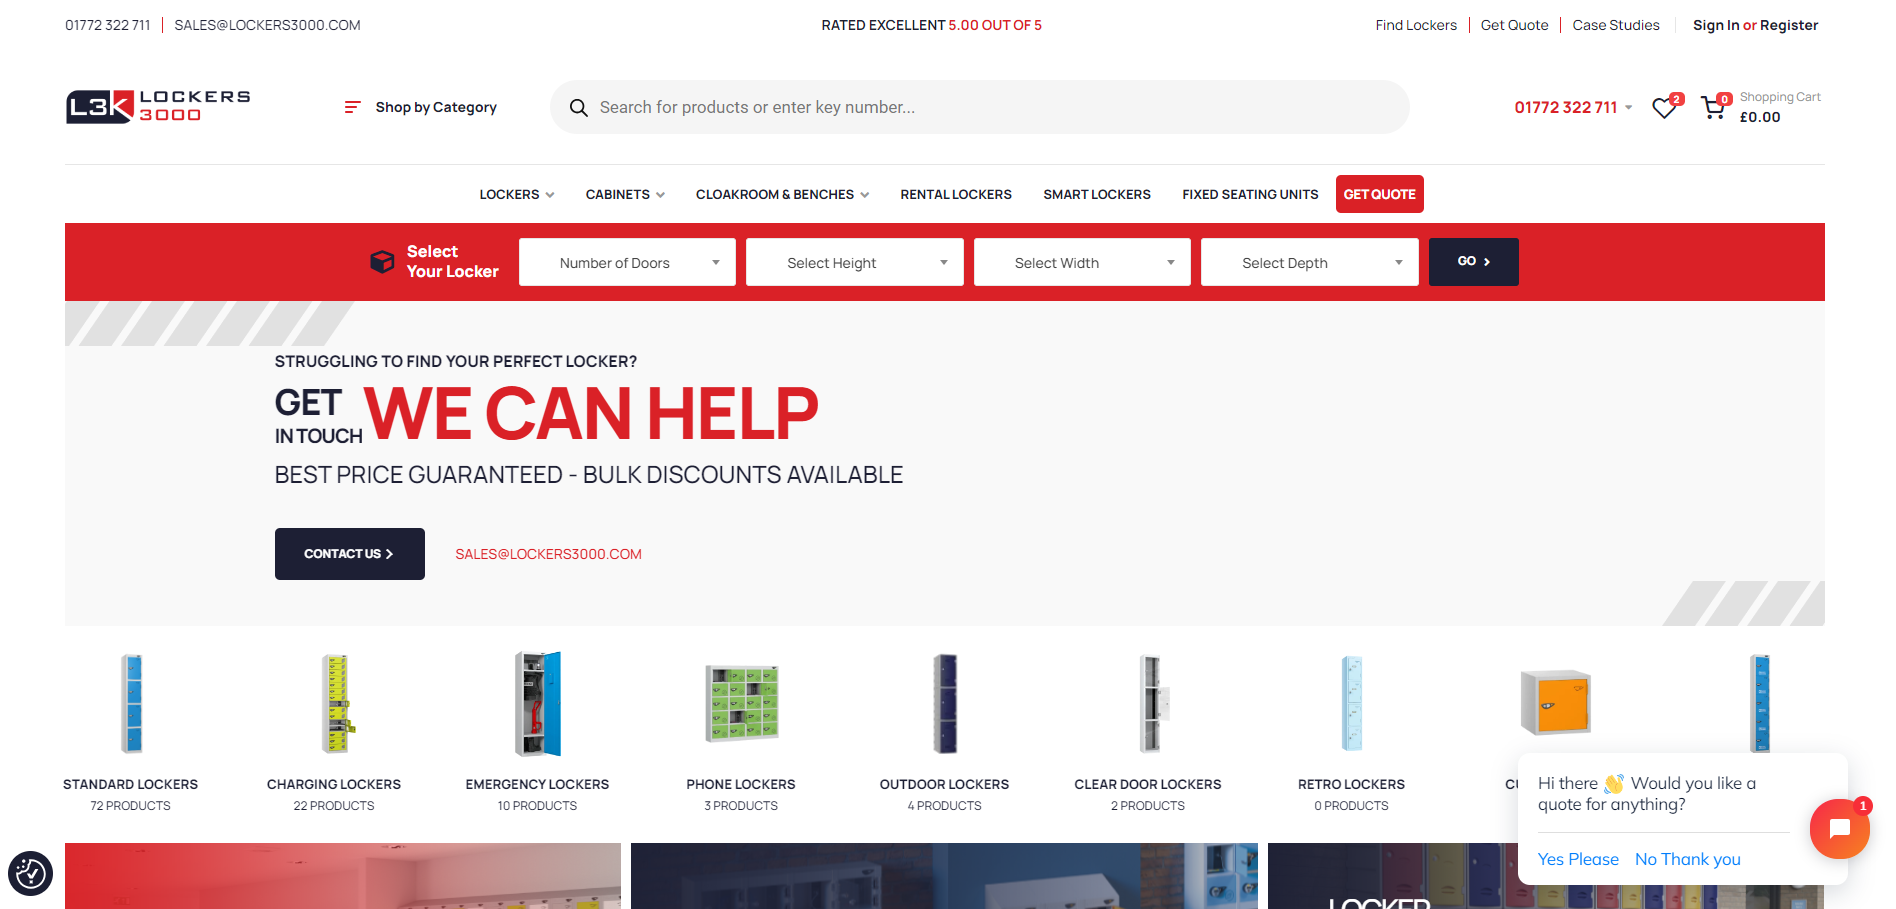Image resolution: width=1896 pixels, height=909 pixels.
Task: Click the search magnifier icon
Action: click(x=578, y=108)
